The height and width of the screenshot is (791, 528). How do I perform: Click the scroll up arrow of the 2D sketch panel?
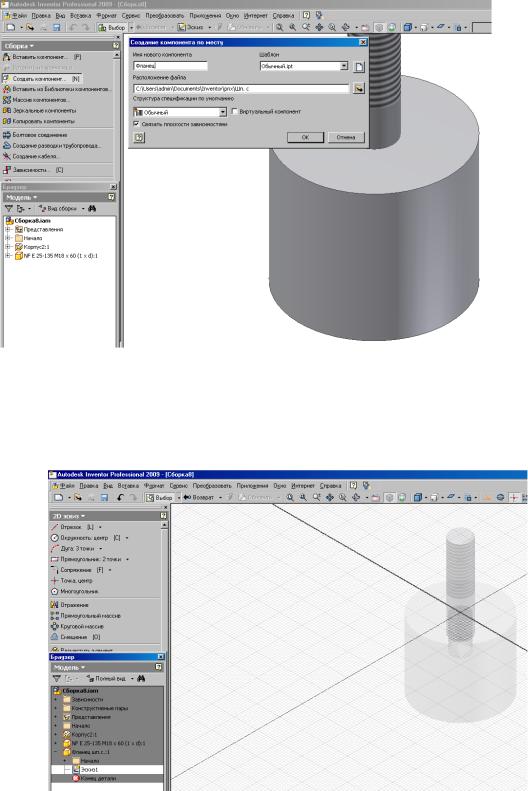[163, 525]
